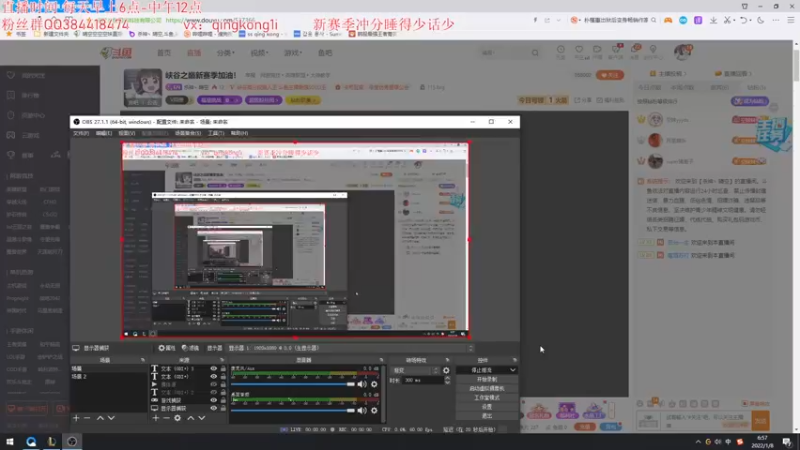Toggle visibility of 文本 (GDI+) 2 source
This screenshot has width=800, height=450.
coord(213,392)
